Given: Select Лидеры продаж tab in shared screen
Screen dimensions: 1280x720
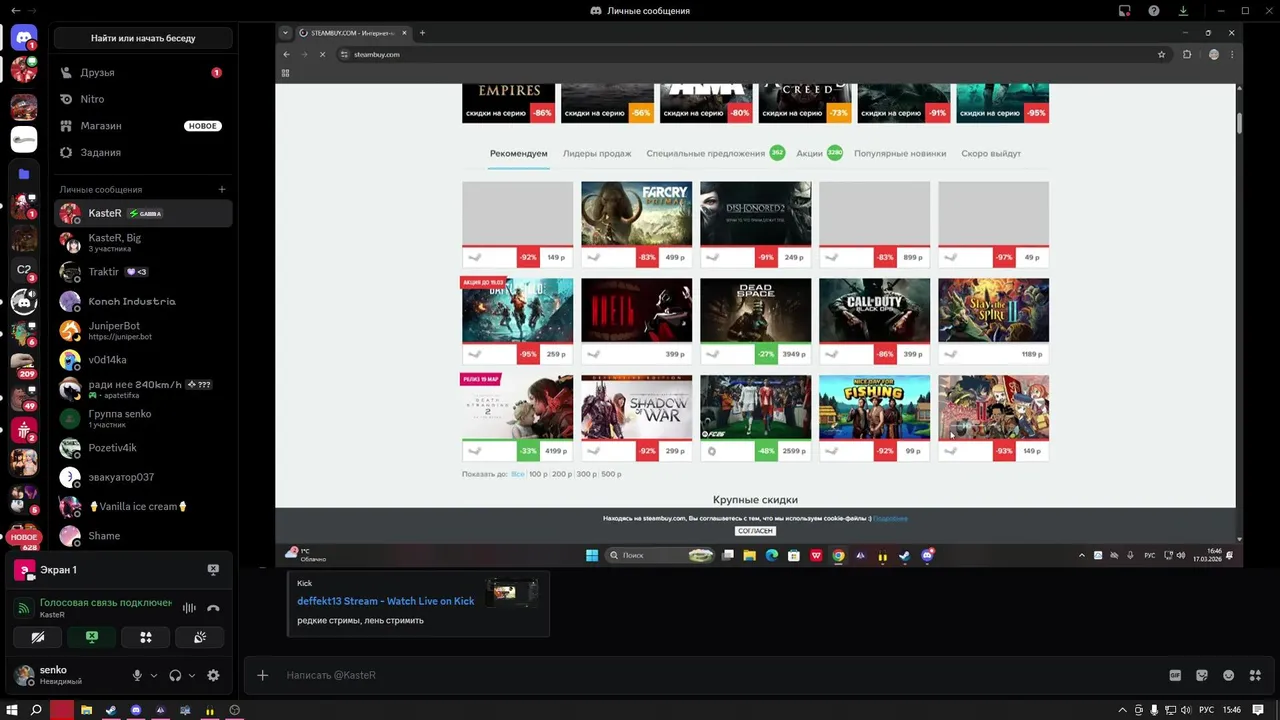Looking at the screenshot, I should pos(597,154).
